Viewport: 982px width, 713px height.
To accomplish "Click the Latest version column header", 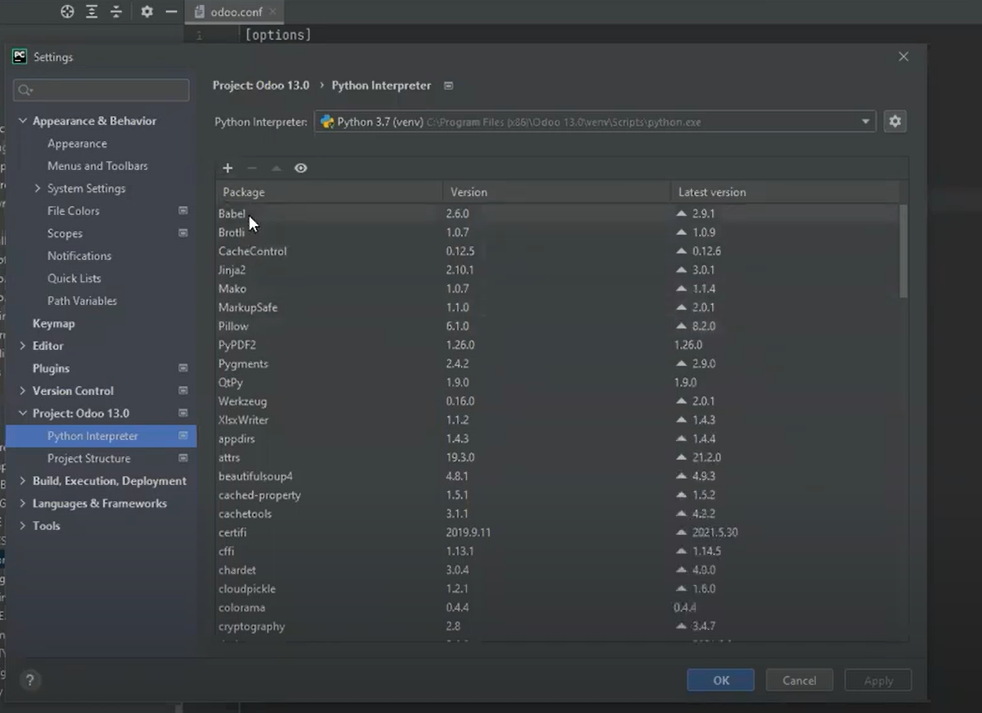I will [785, 192].
